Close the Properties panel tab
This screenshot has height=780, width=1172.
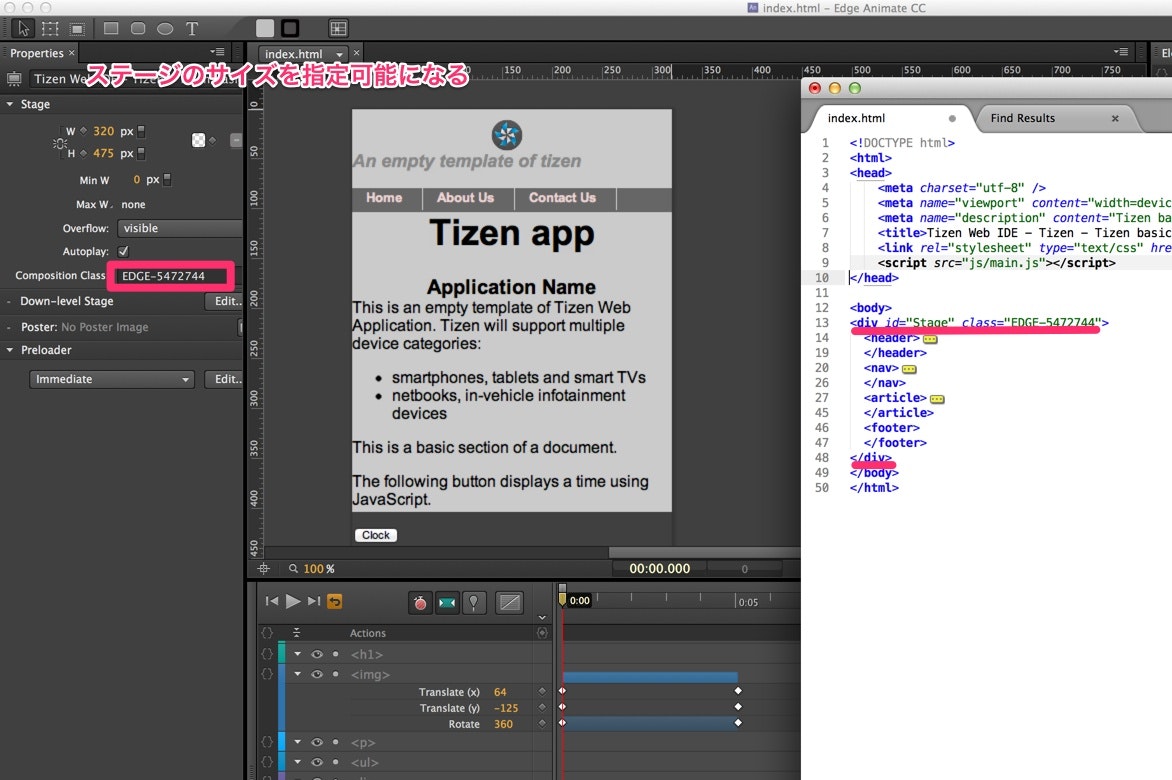(72, 53)
